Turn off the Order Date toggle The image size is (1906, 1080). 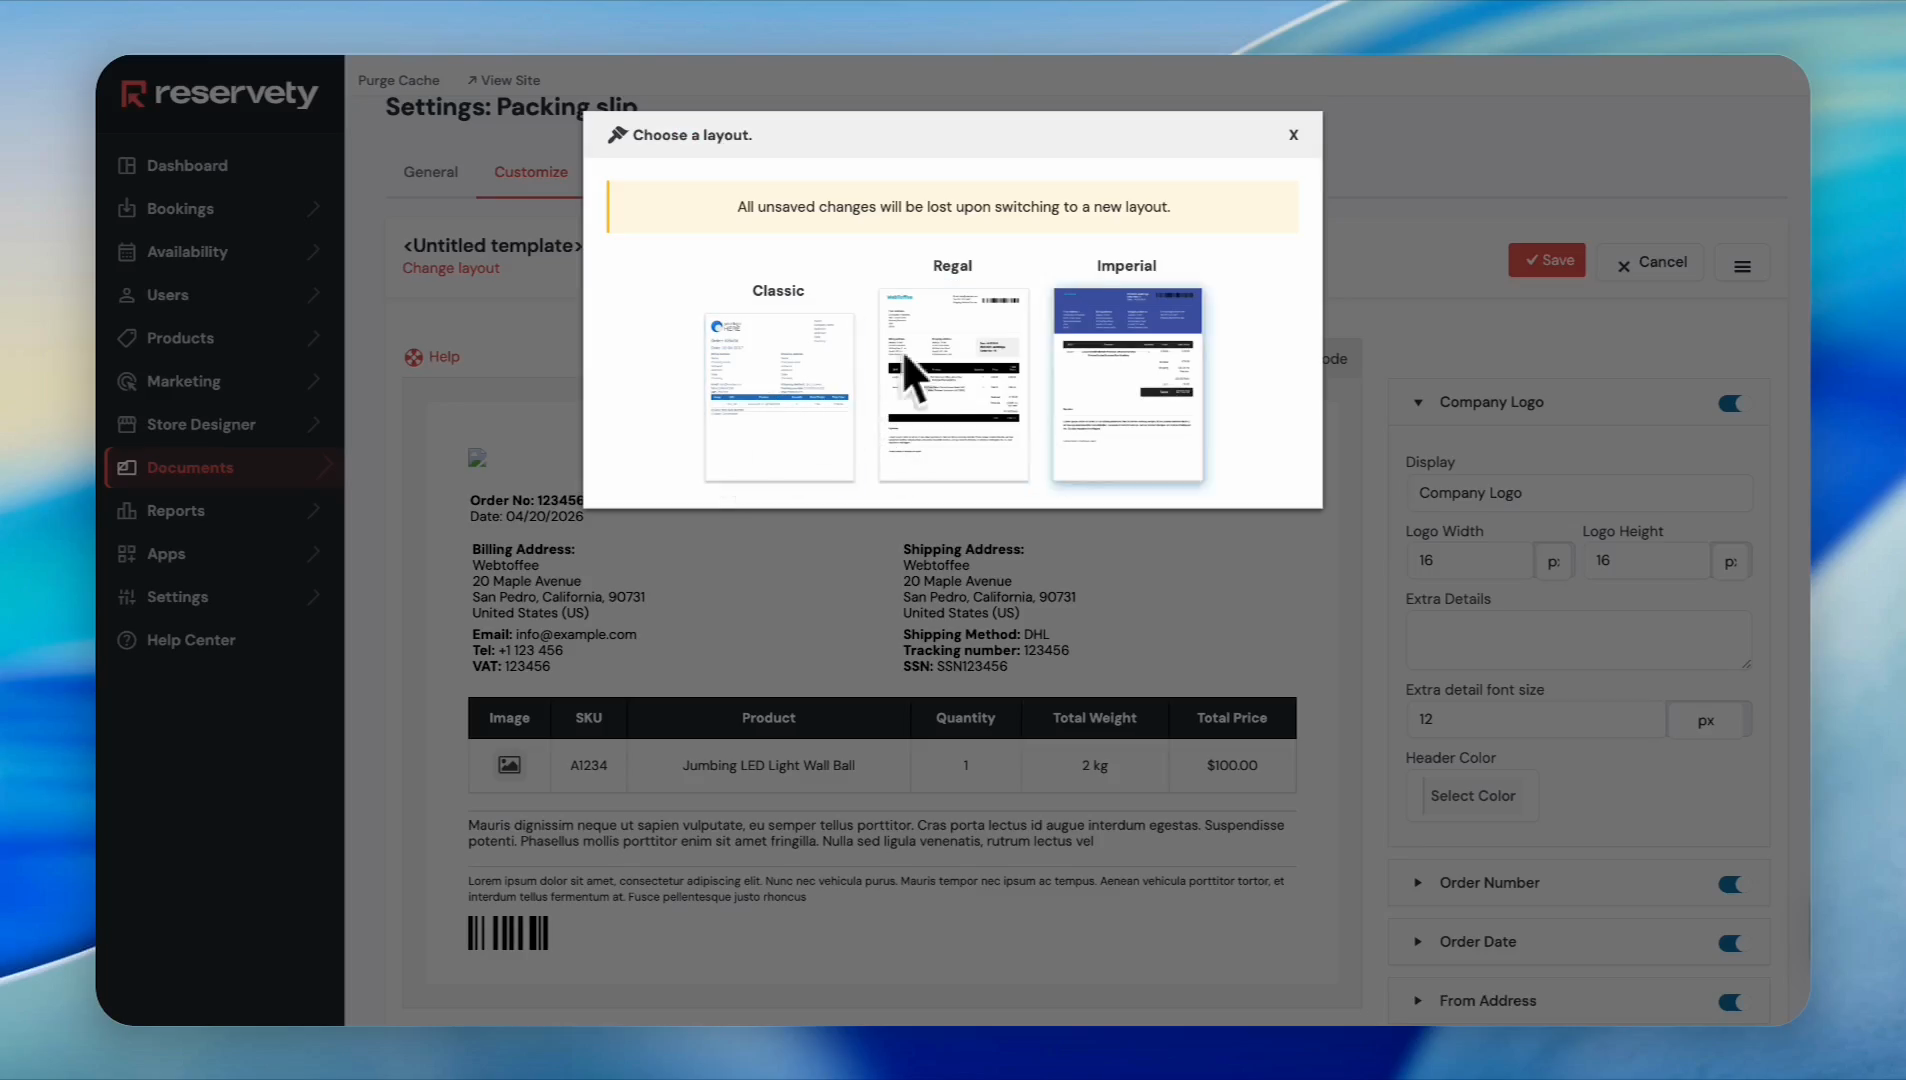(x=1730, y=943)
